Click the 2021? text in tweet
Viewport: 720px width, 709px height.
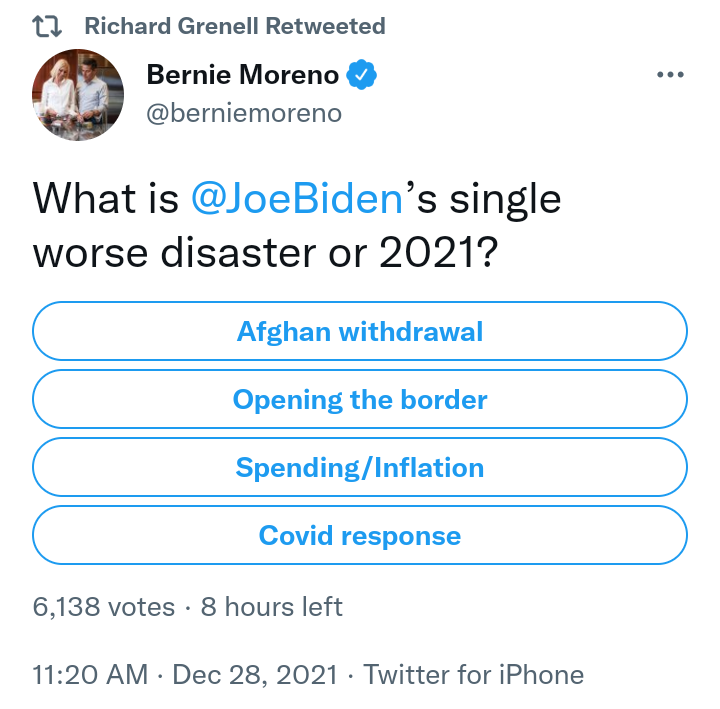coord(439,253)
